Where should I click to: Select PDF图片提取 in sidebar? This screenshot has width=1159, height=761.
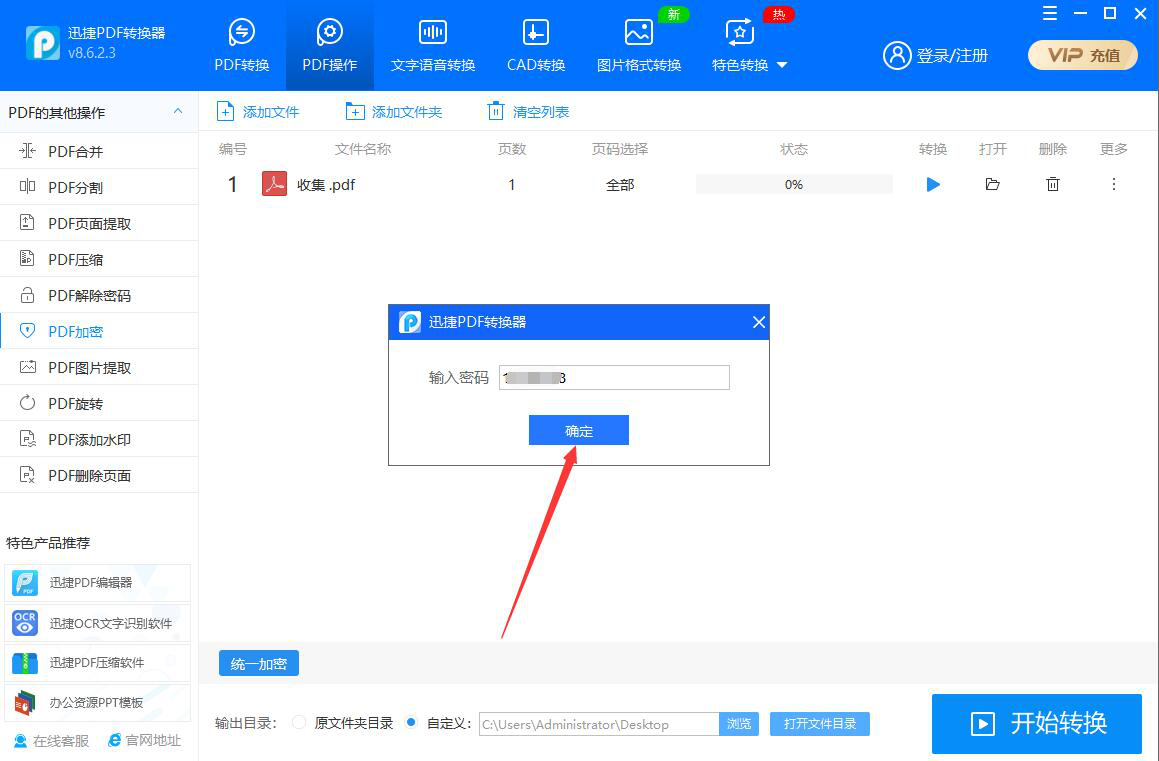pos(99,367)
